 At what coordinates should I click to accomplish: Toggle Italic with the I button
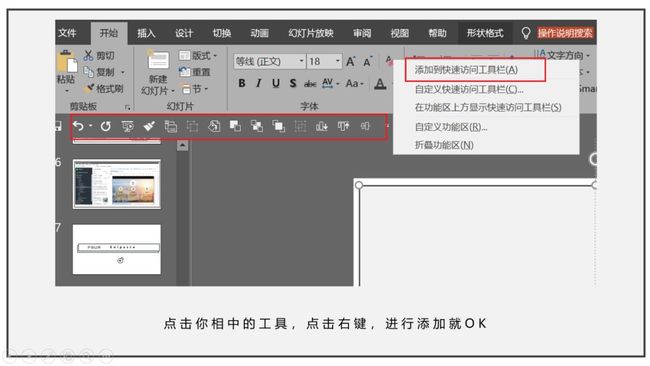(259, 83)
